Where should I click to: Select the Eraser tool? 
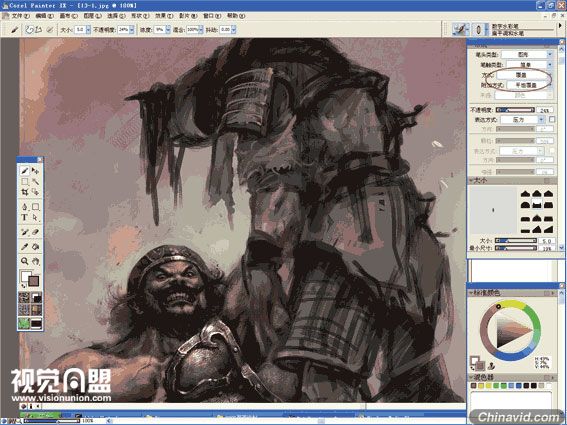pos(35,232)
